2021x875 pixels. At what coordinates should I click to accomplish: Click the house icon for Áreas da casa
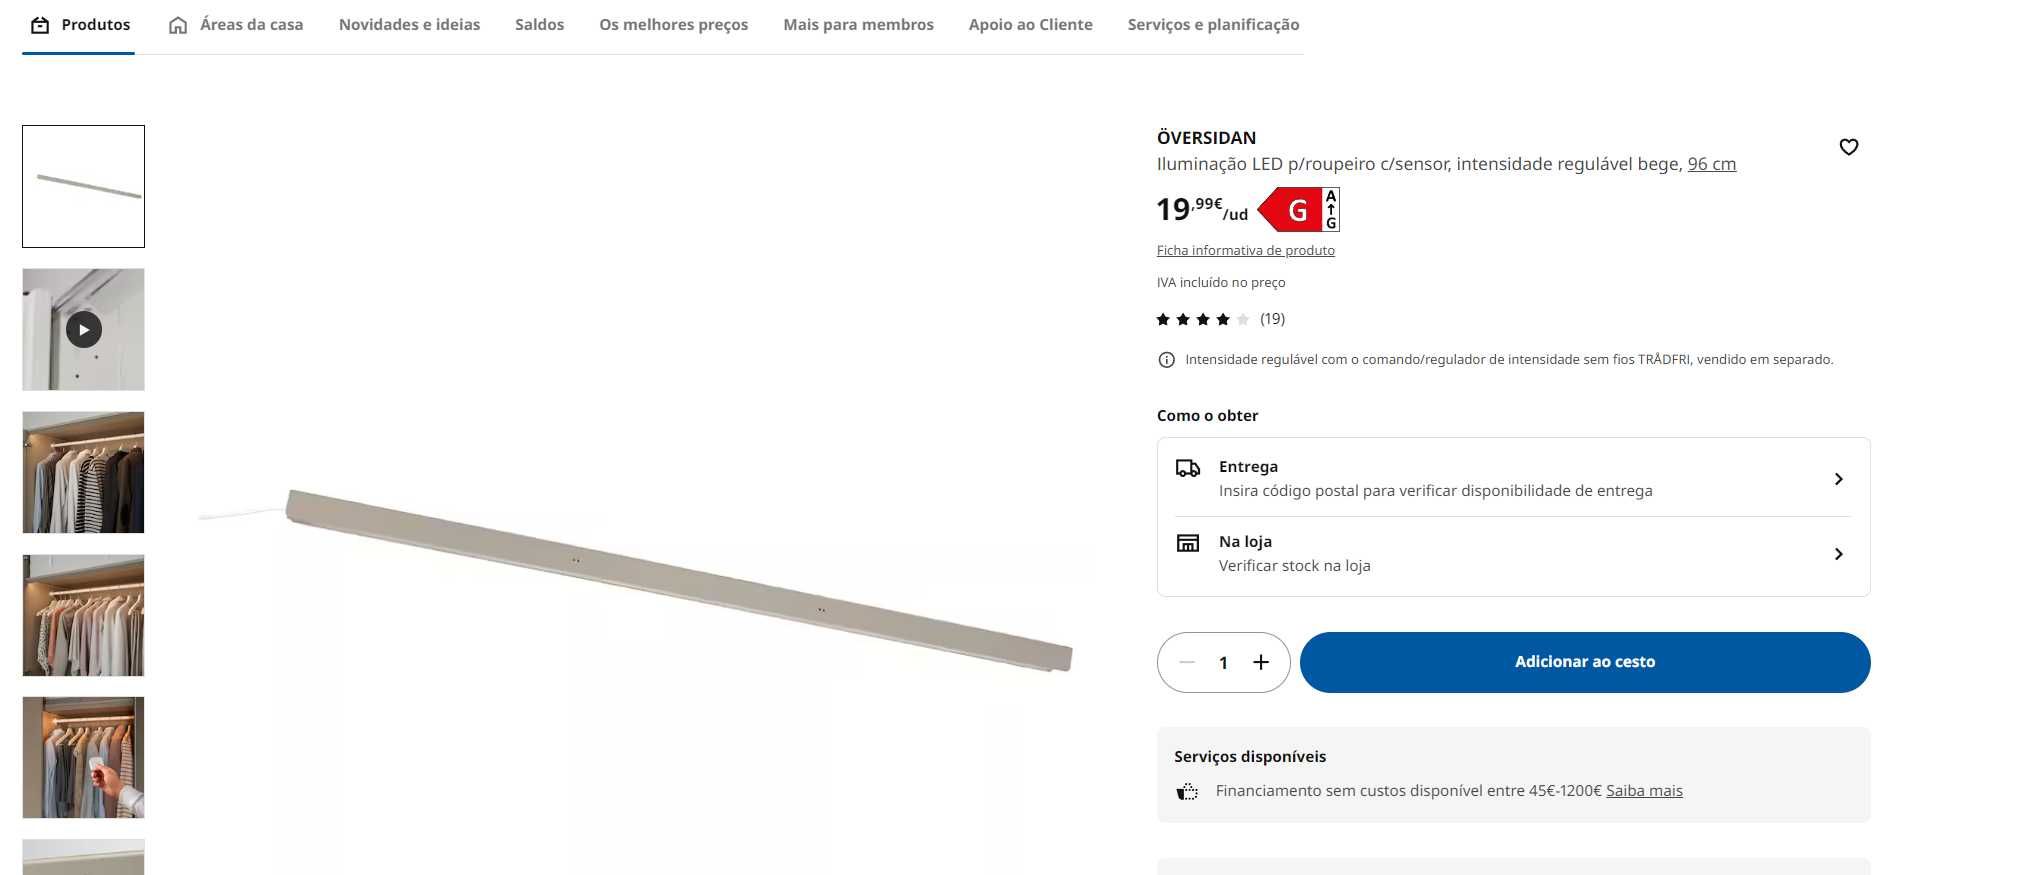click(x=178, y=25)
